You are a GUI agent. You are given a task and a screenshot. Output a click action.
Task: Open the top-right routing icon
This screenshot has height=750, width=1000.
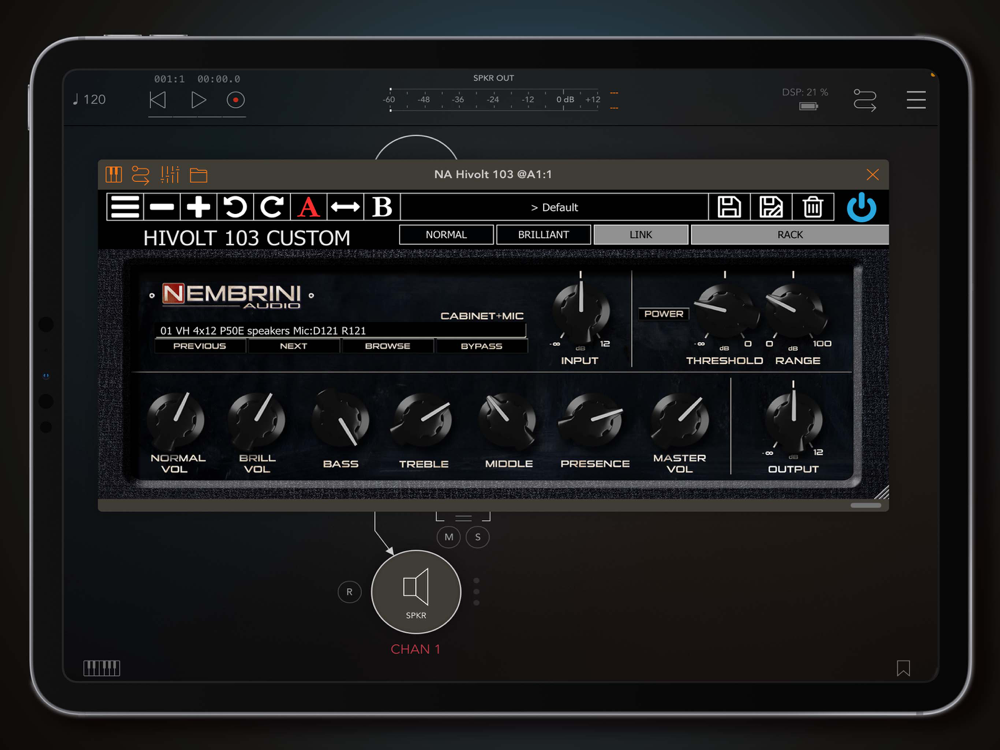[x=865, y=100]
